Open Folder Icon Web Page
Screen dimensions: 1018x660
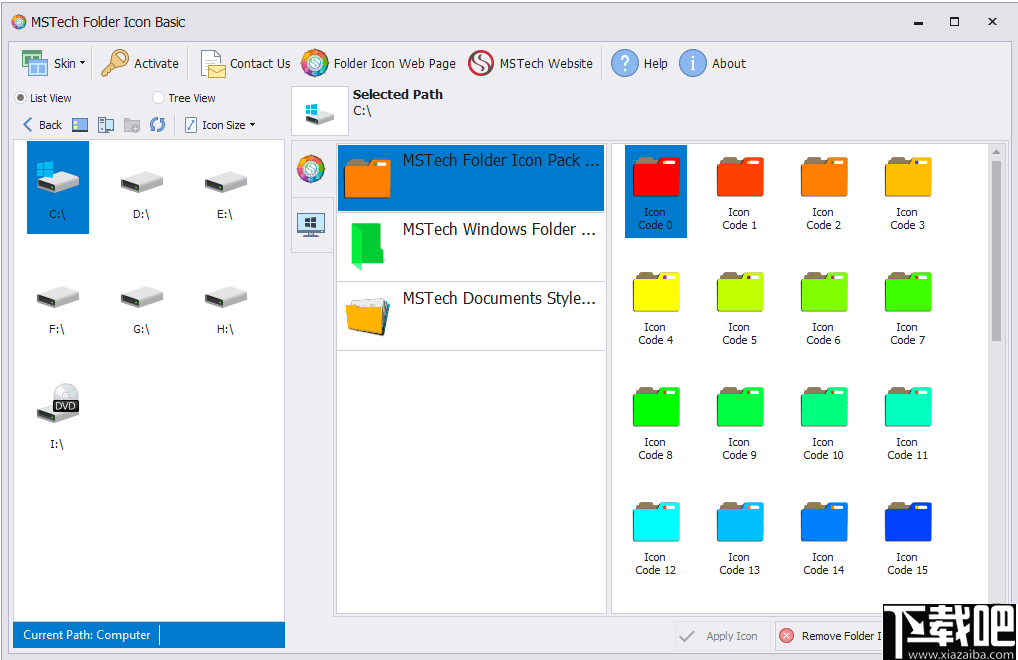pyautogui.click(x=378, y=64)
